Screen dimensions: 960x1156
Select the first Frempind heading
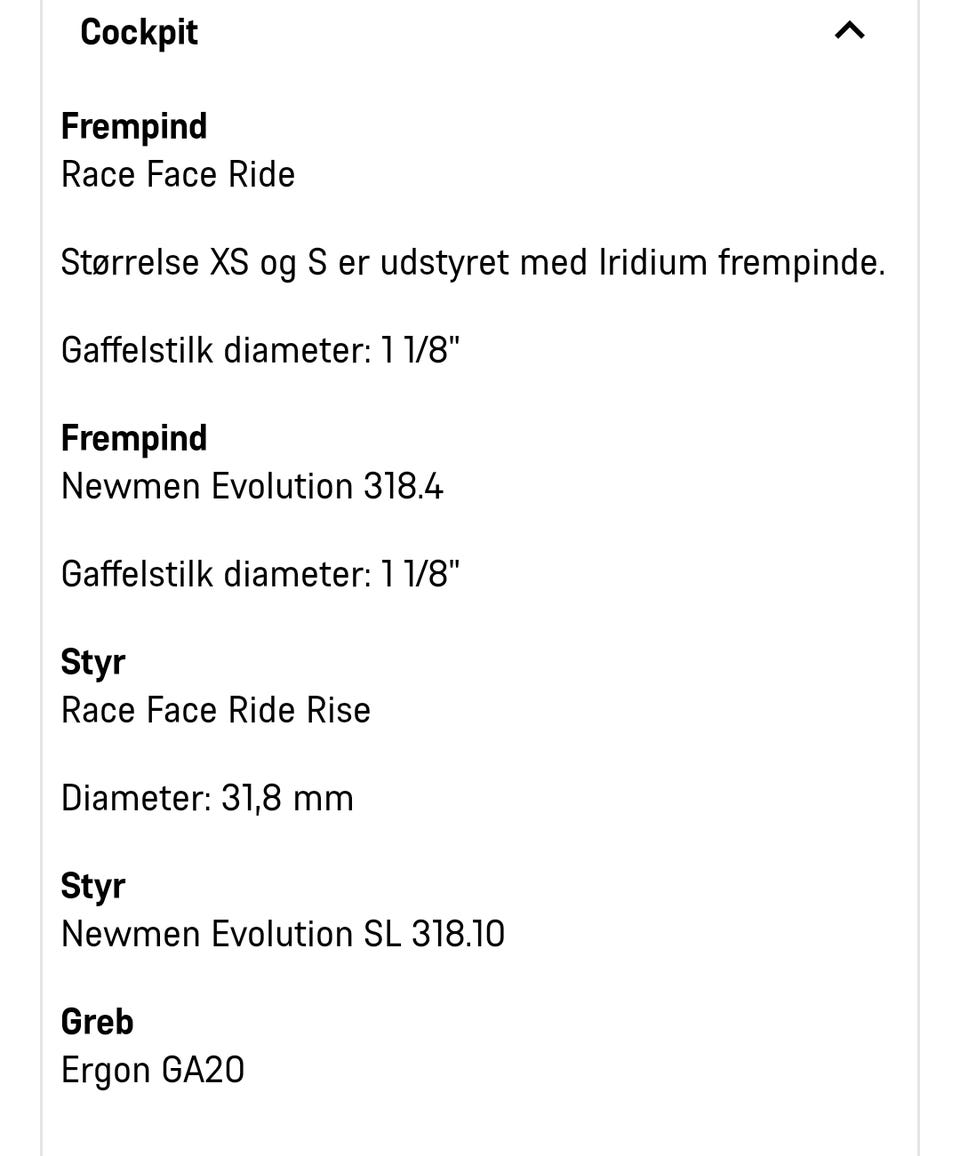point(134,126)
